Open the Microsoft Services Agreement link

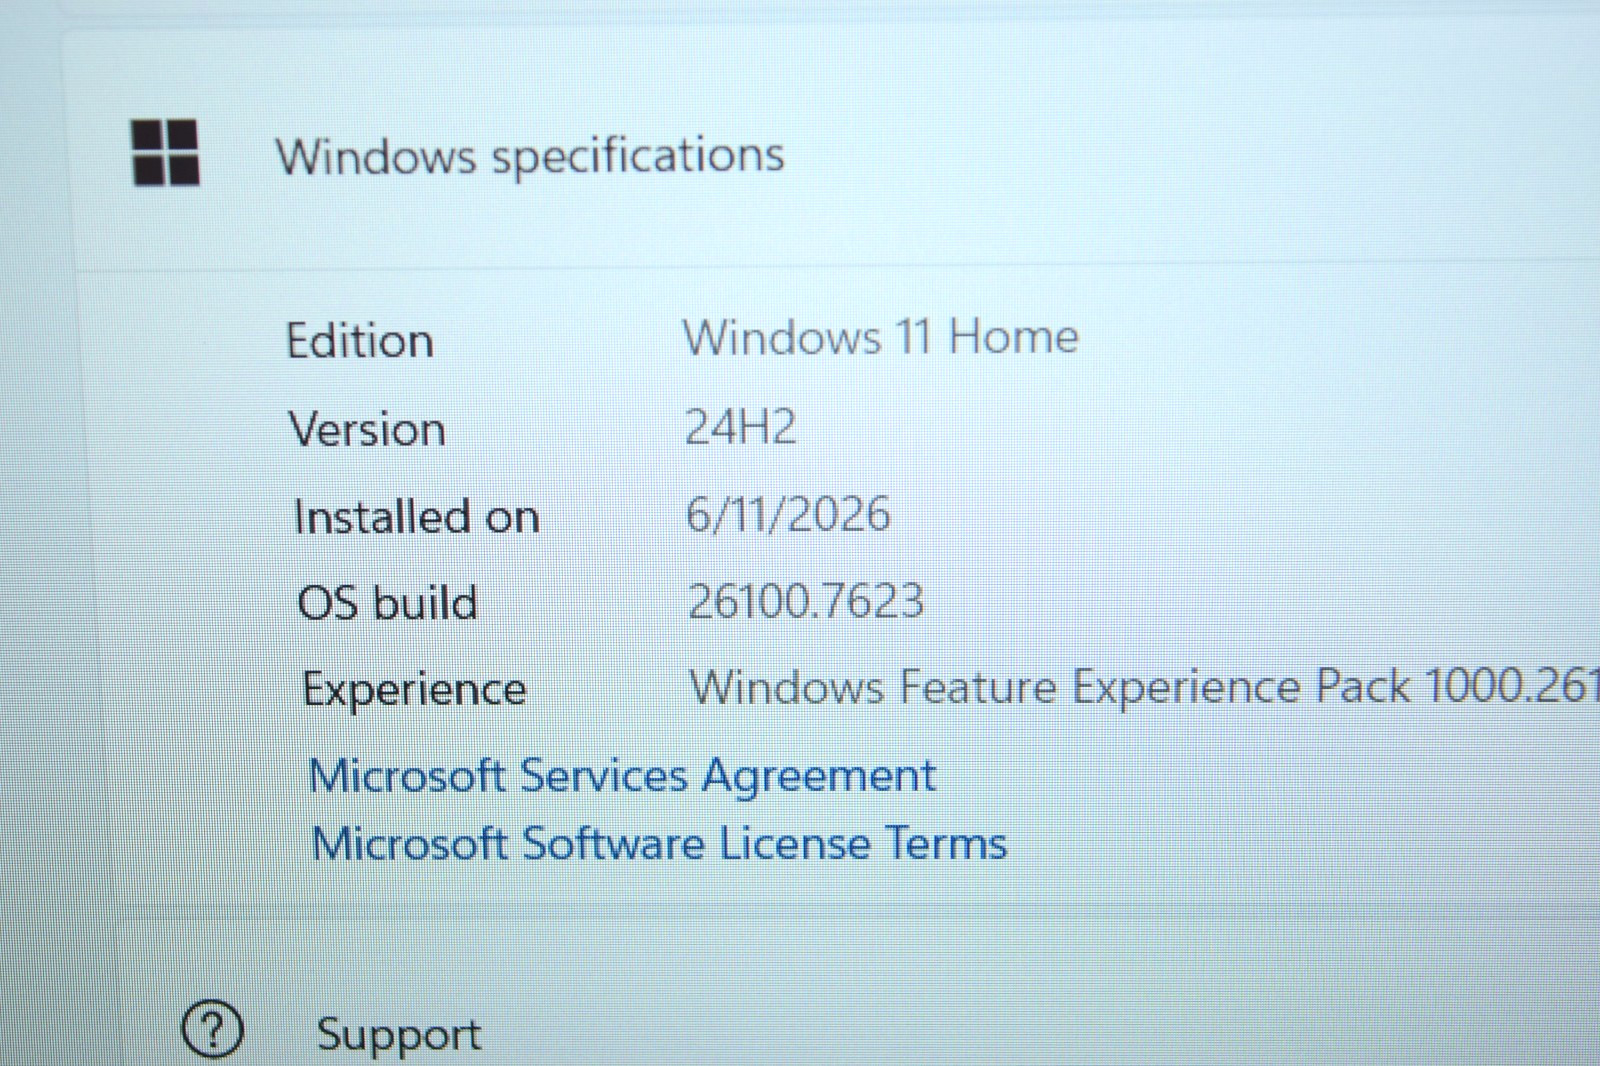622,777
